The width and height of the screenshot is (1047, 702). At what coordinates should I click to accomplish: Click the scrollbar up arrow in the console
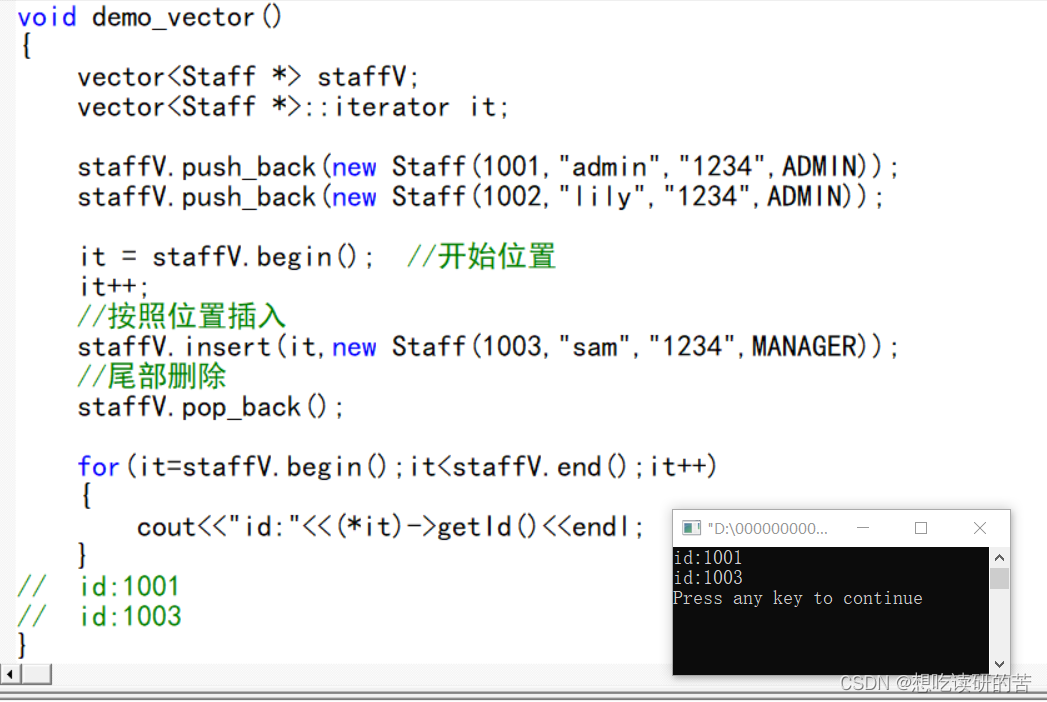[x=999, y=556]
